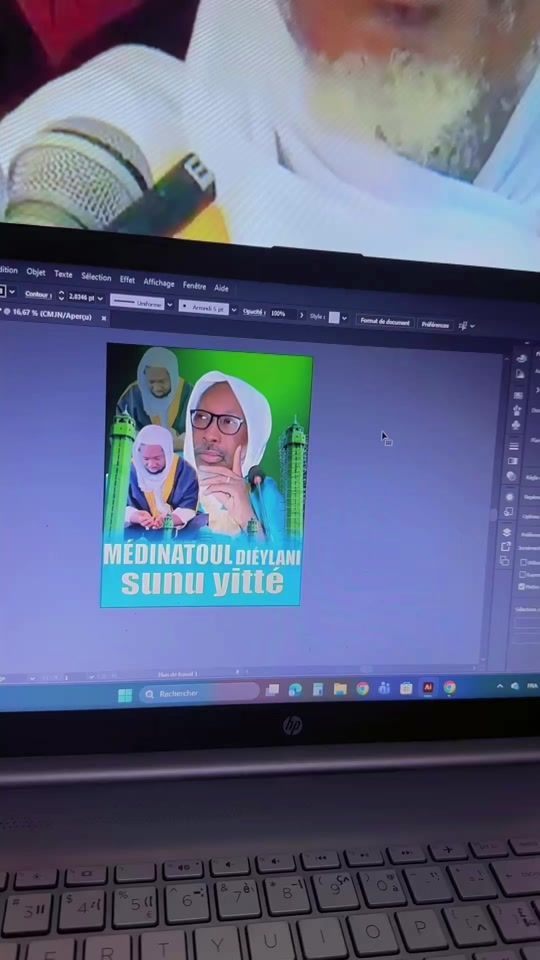Show hidden system tray icons chevron
The height and width of the screenshot is (960, 540).
tap(500, 686)
